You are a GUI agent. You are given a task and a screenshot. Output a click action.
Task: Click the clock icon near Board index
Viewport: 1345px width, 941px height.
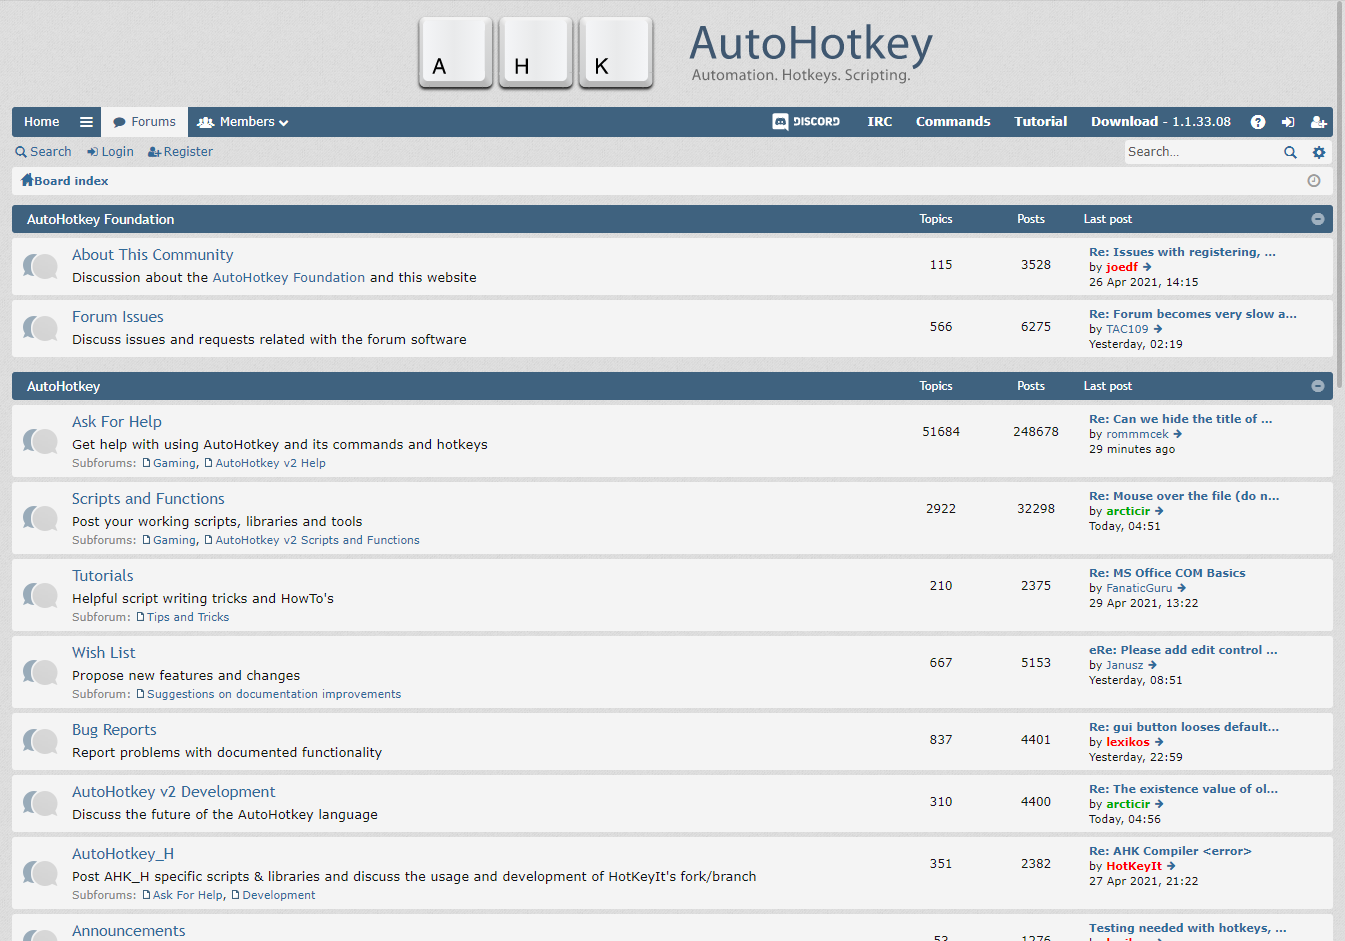(x=1314, y=181)
